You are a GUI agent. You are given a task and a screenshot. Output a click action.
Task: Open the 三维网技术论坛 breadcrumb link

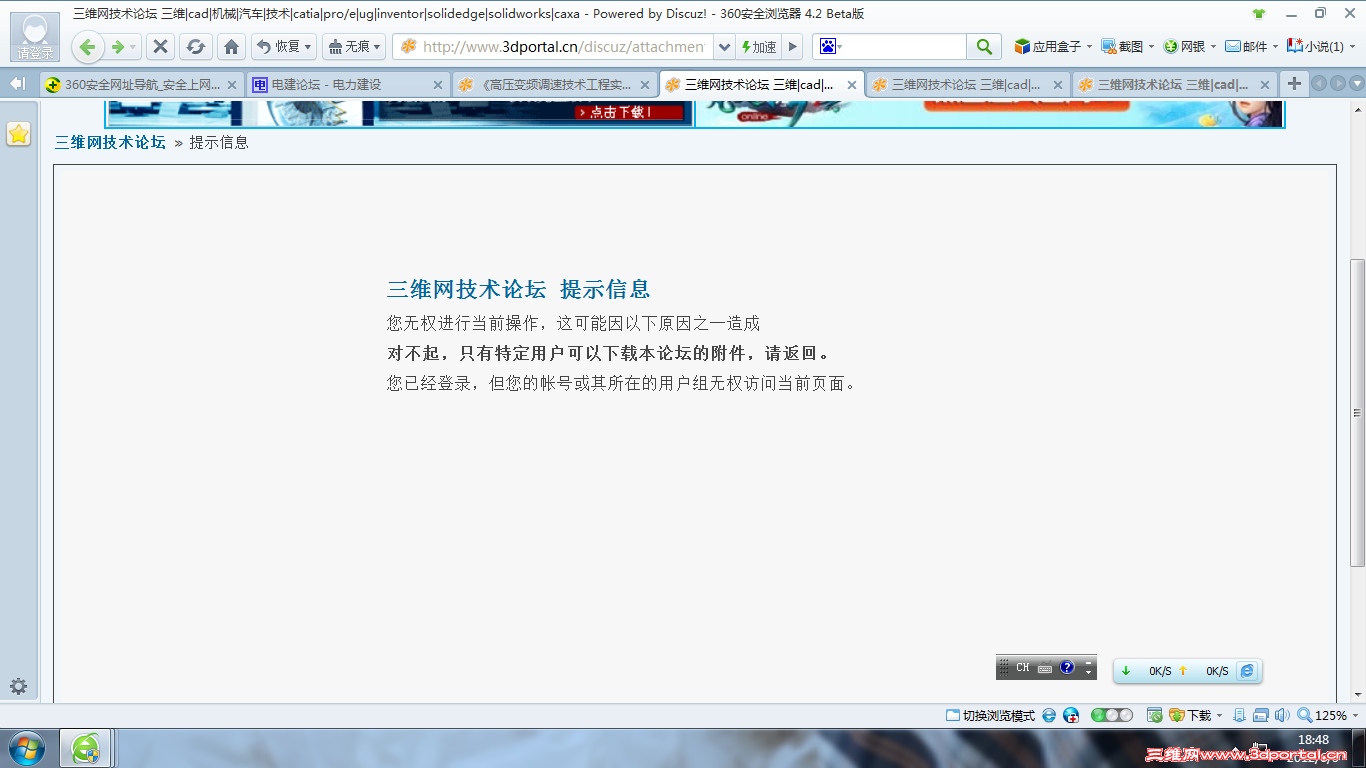108,143
